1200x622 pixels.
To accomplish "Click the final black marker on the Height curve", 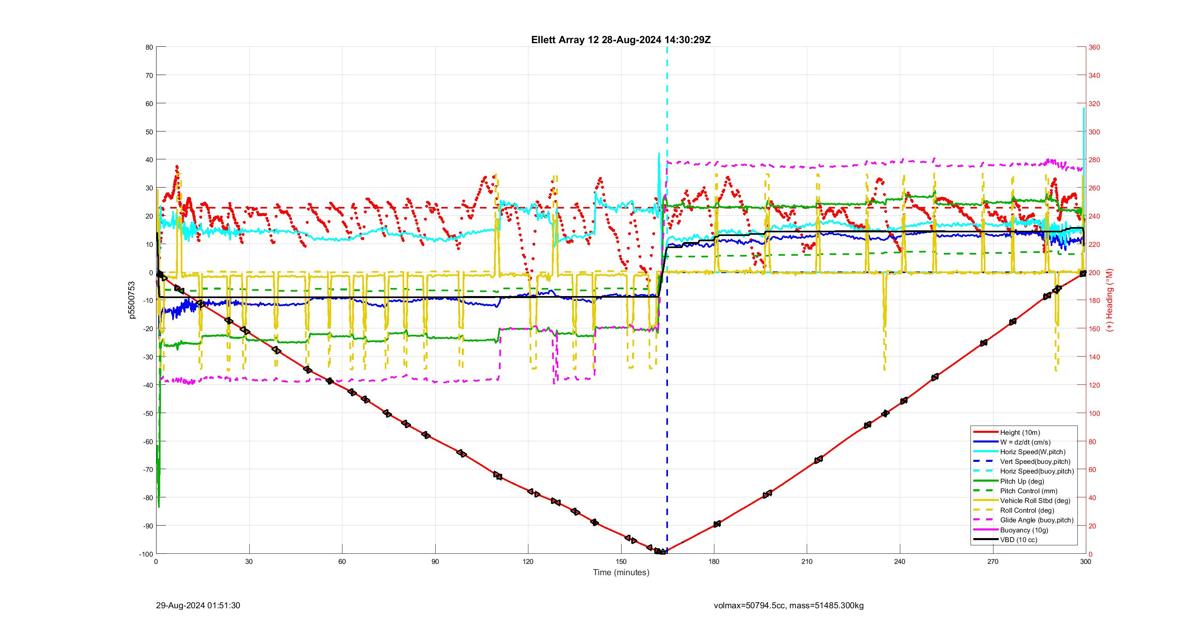I will coord(1084,272).
